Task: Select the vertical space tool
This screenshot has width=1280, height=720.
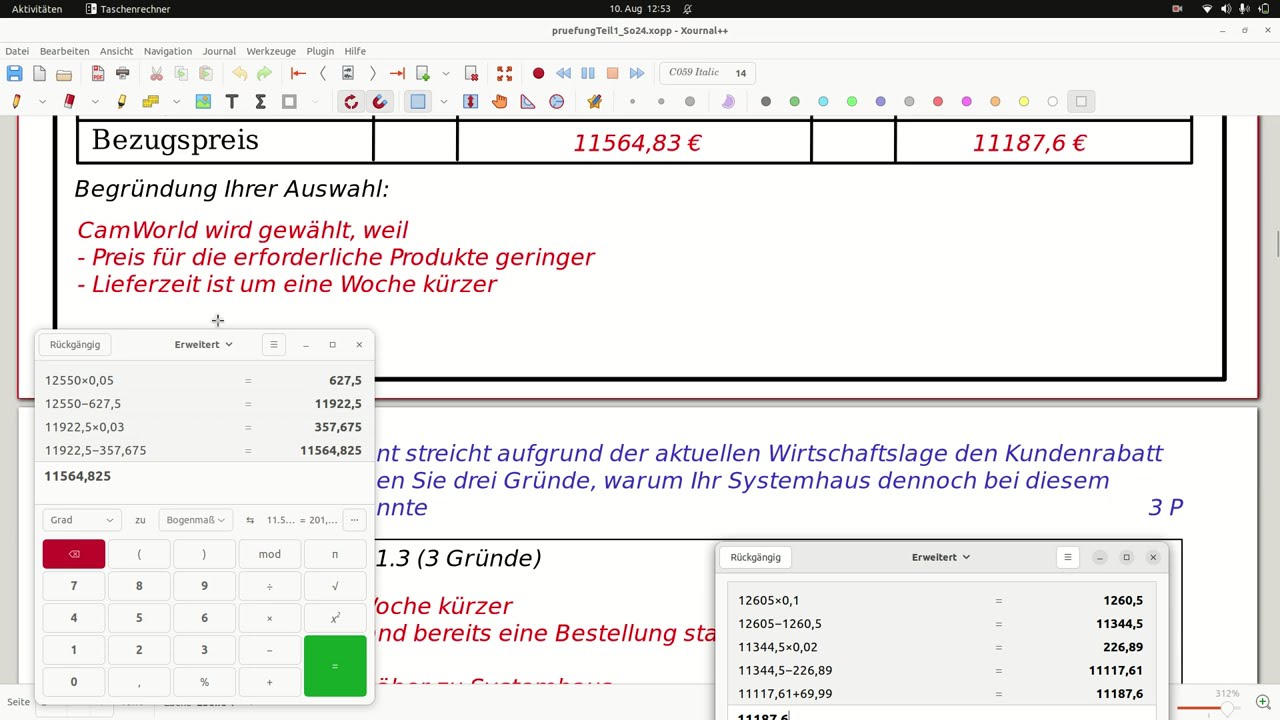Action: (x=471, y=101)
